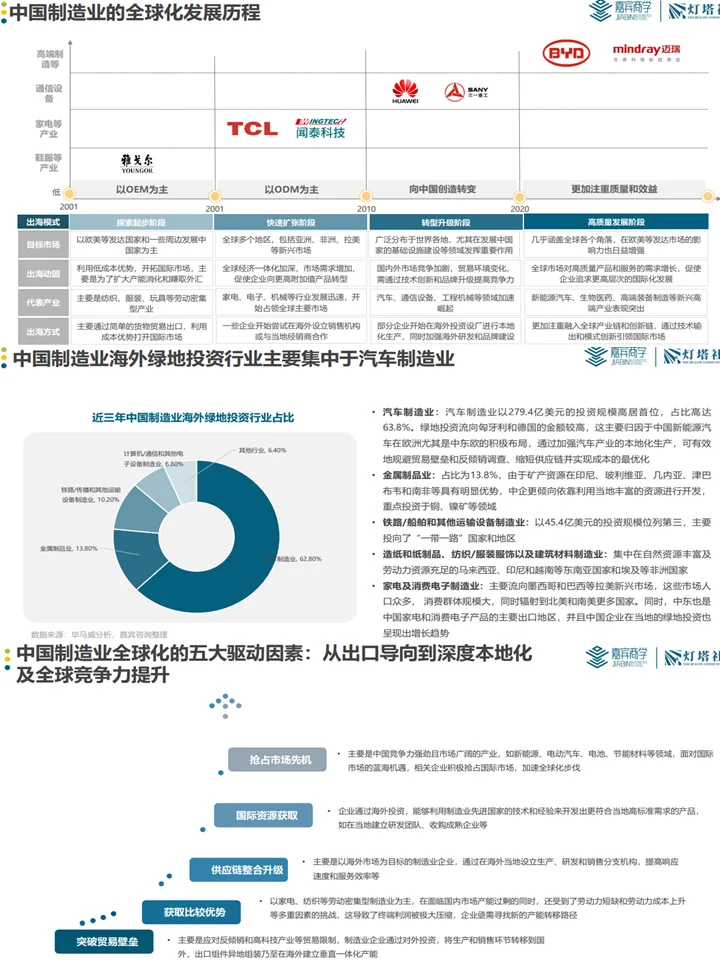Click 嘉宾商学 logo beside the 五大驱动因素 title
The height and width of the screenshot is (960, 720).
point(617,657)
